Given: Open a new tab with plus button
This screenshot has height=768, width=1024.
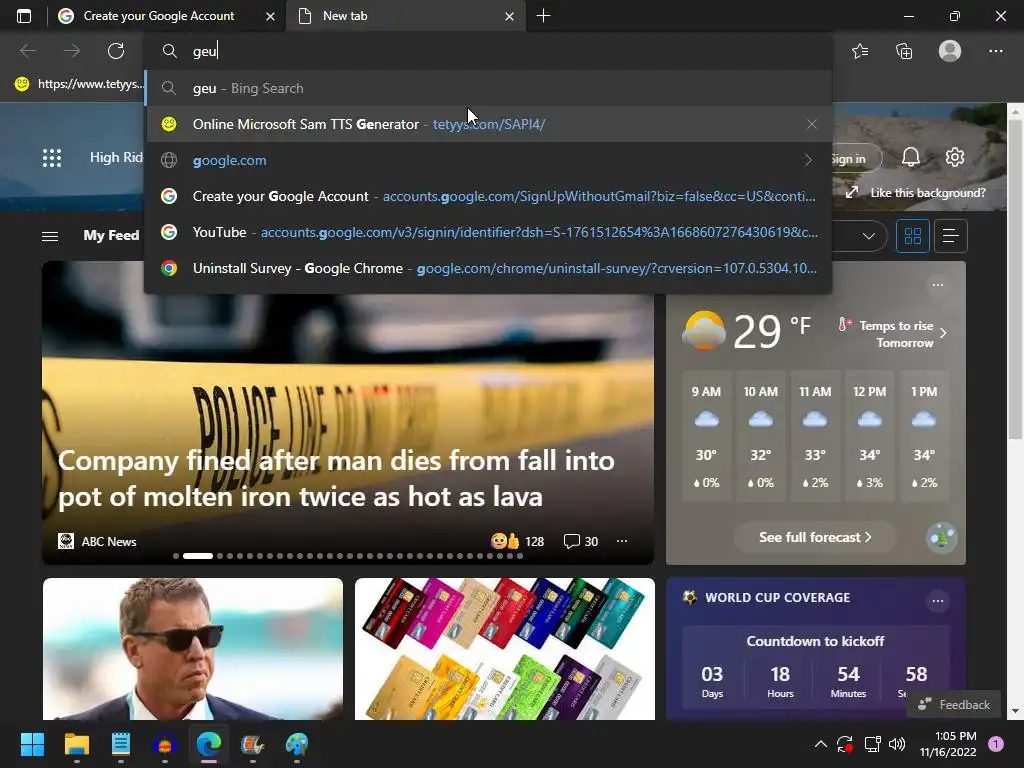Looking at the screenshot, I should pos(543,16).
